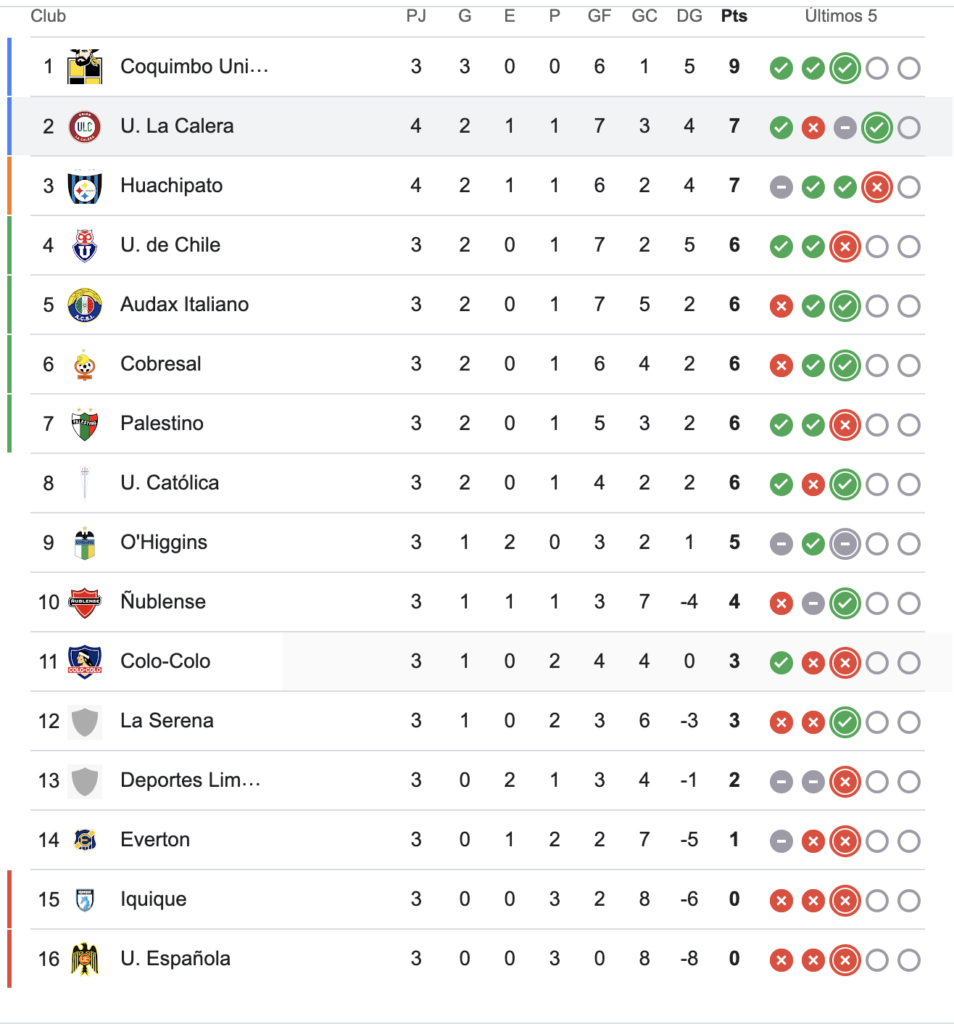
Task: Open the U. de Chile crest icon
Action: click(86, 245)
